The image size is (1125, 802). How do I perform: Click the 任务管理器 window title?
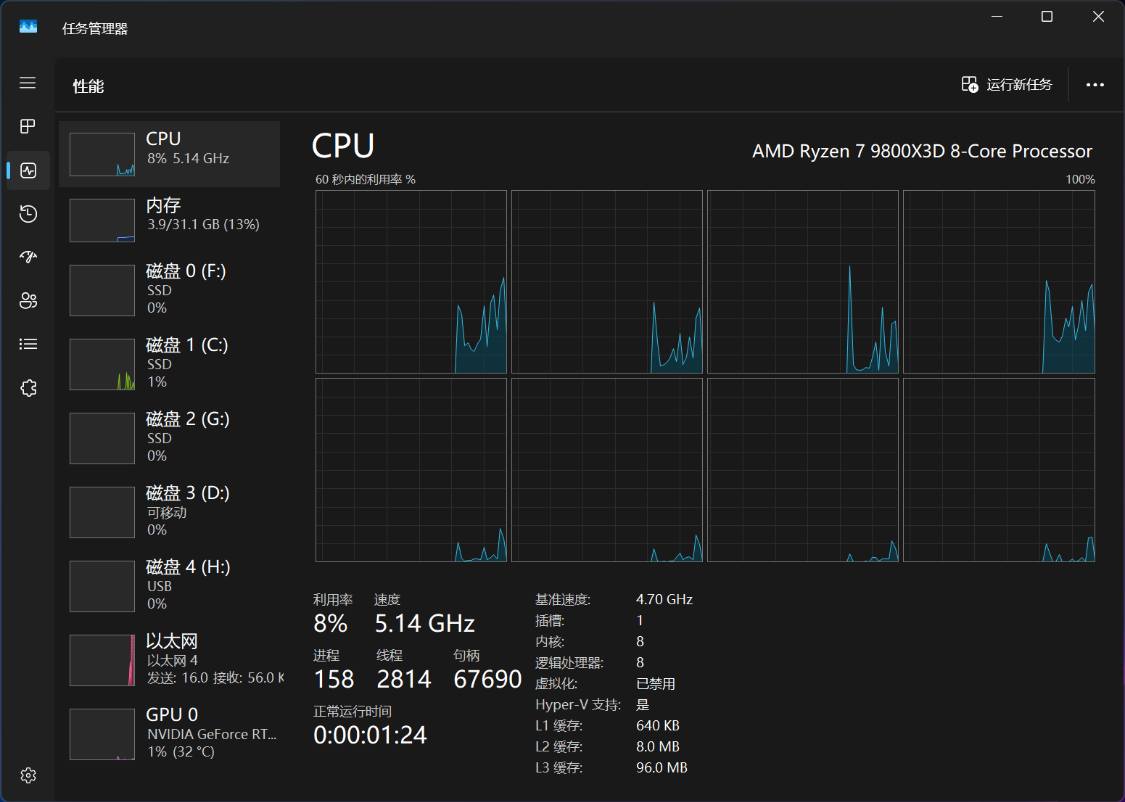95,29
